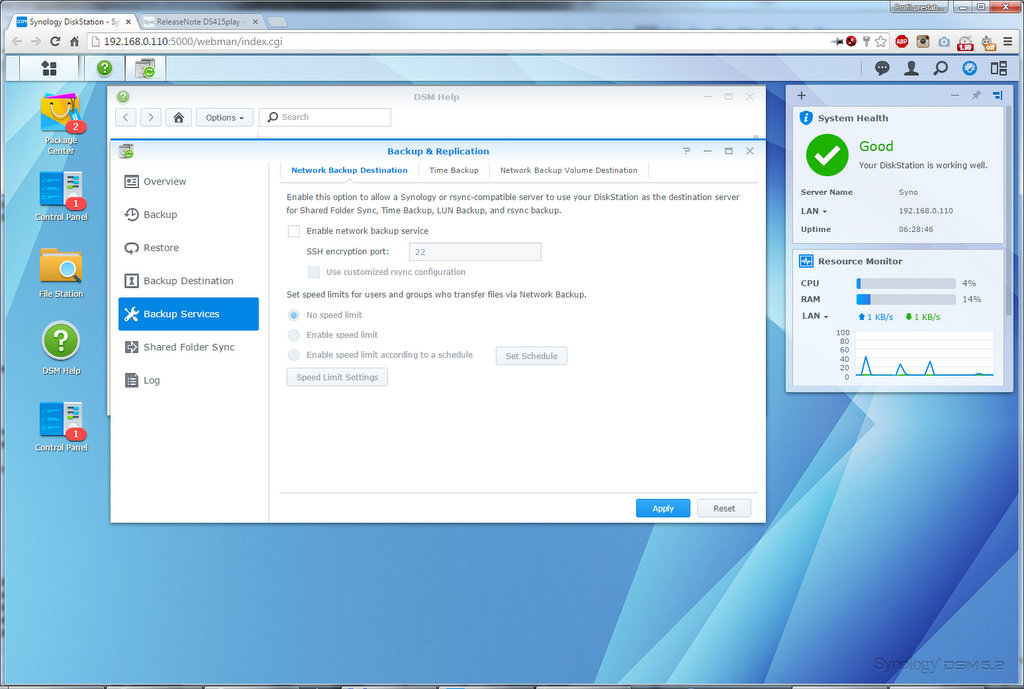This screenshot has height=689, width=1024.
Task: Click the CPU usage bar
Action: click(906, 283)
